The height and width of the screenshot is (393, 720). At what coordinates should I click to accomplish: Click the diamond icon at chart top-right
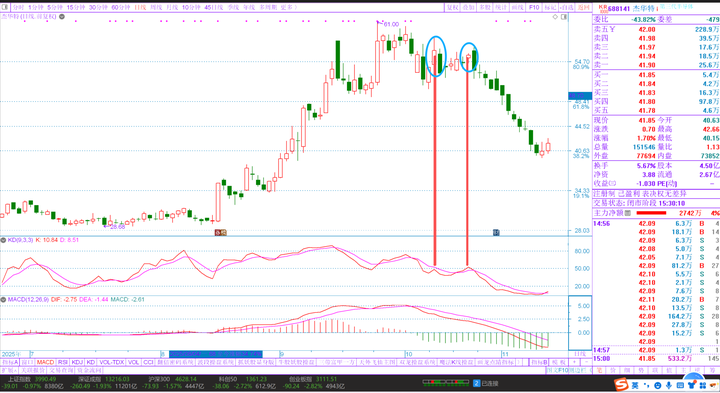click(555, 17)
